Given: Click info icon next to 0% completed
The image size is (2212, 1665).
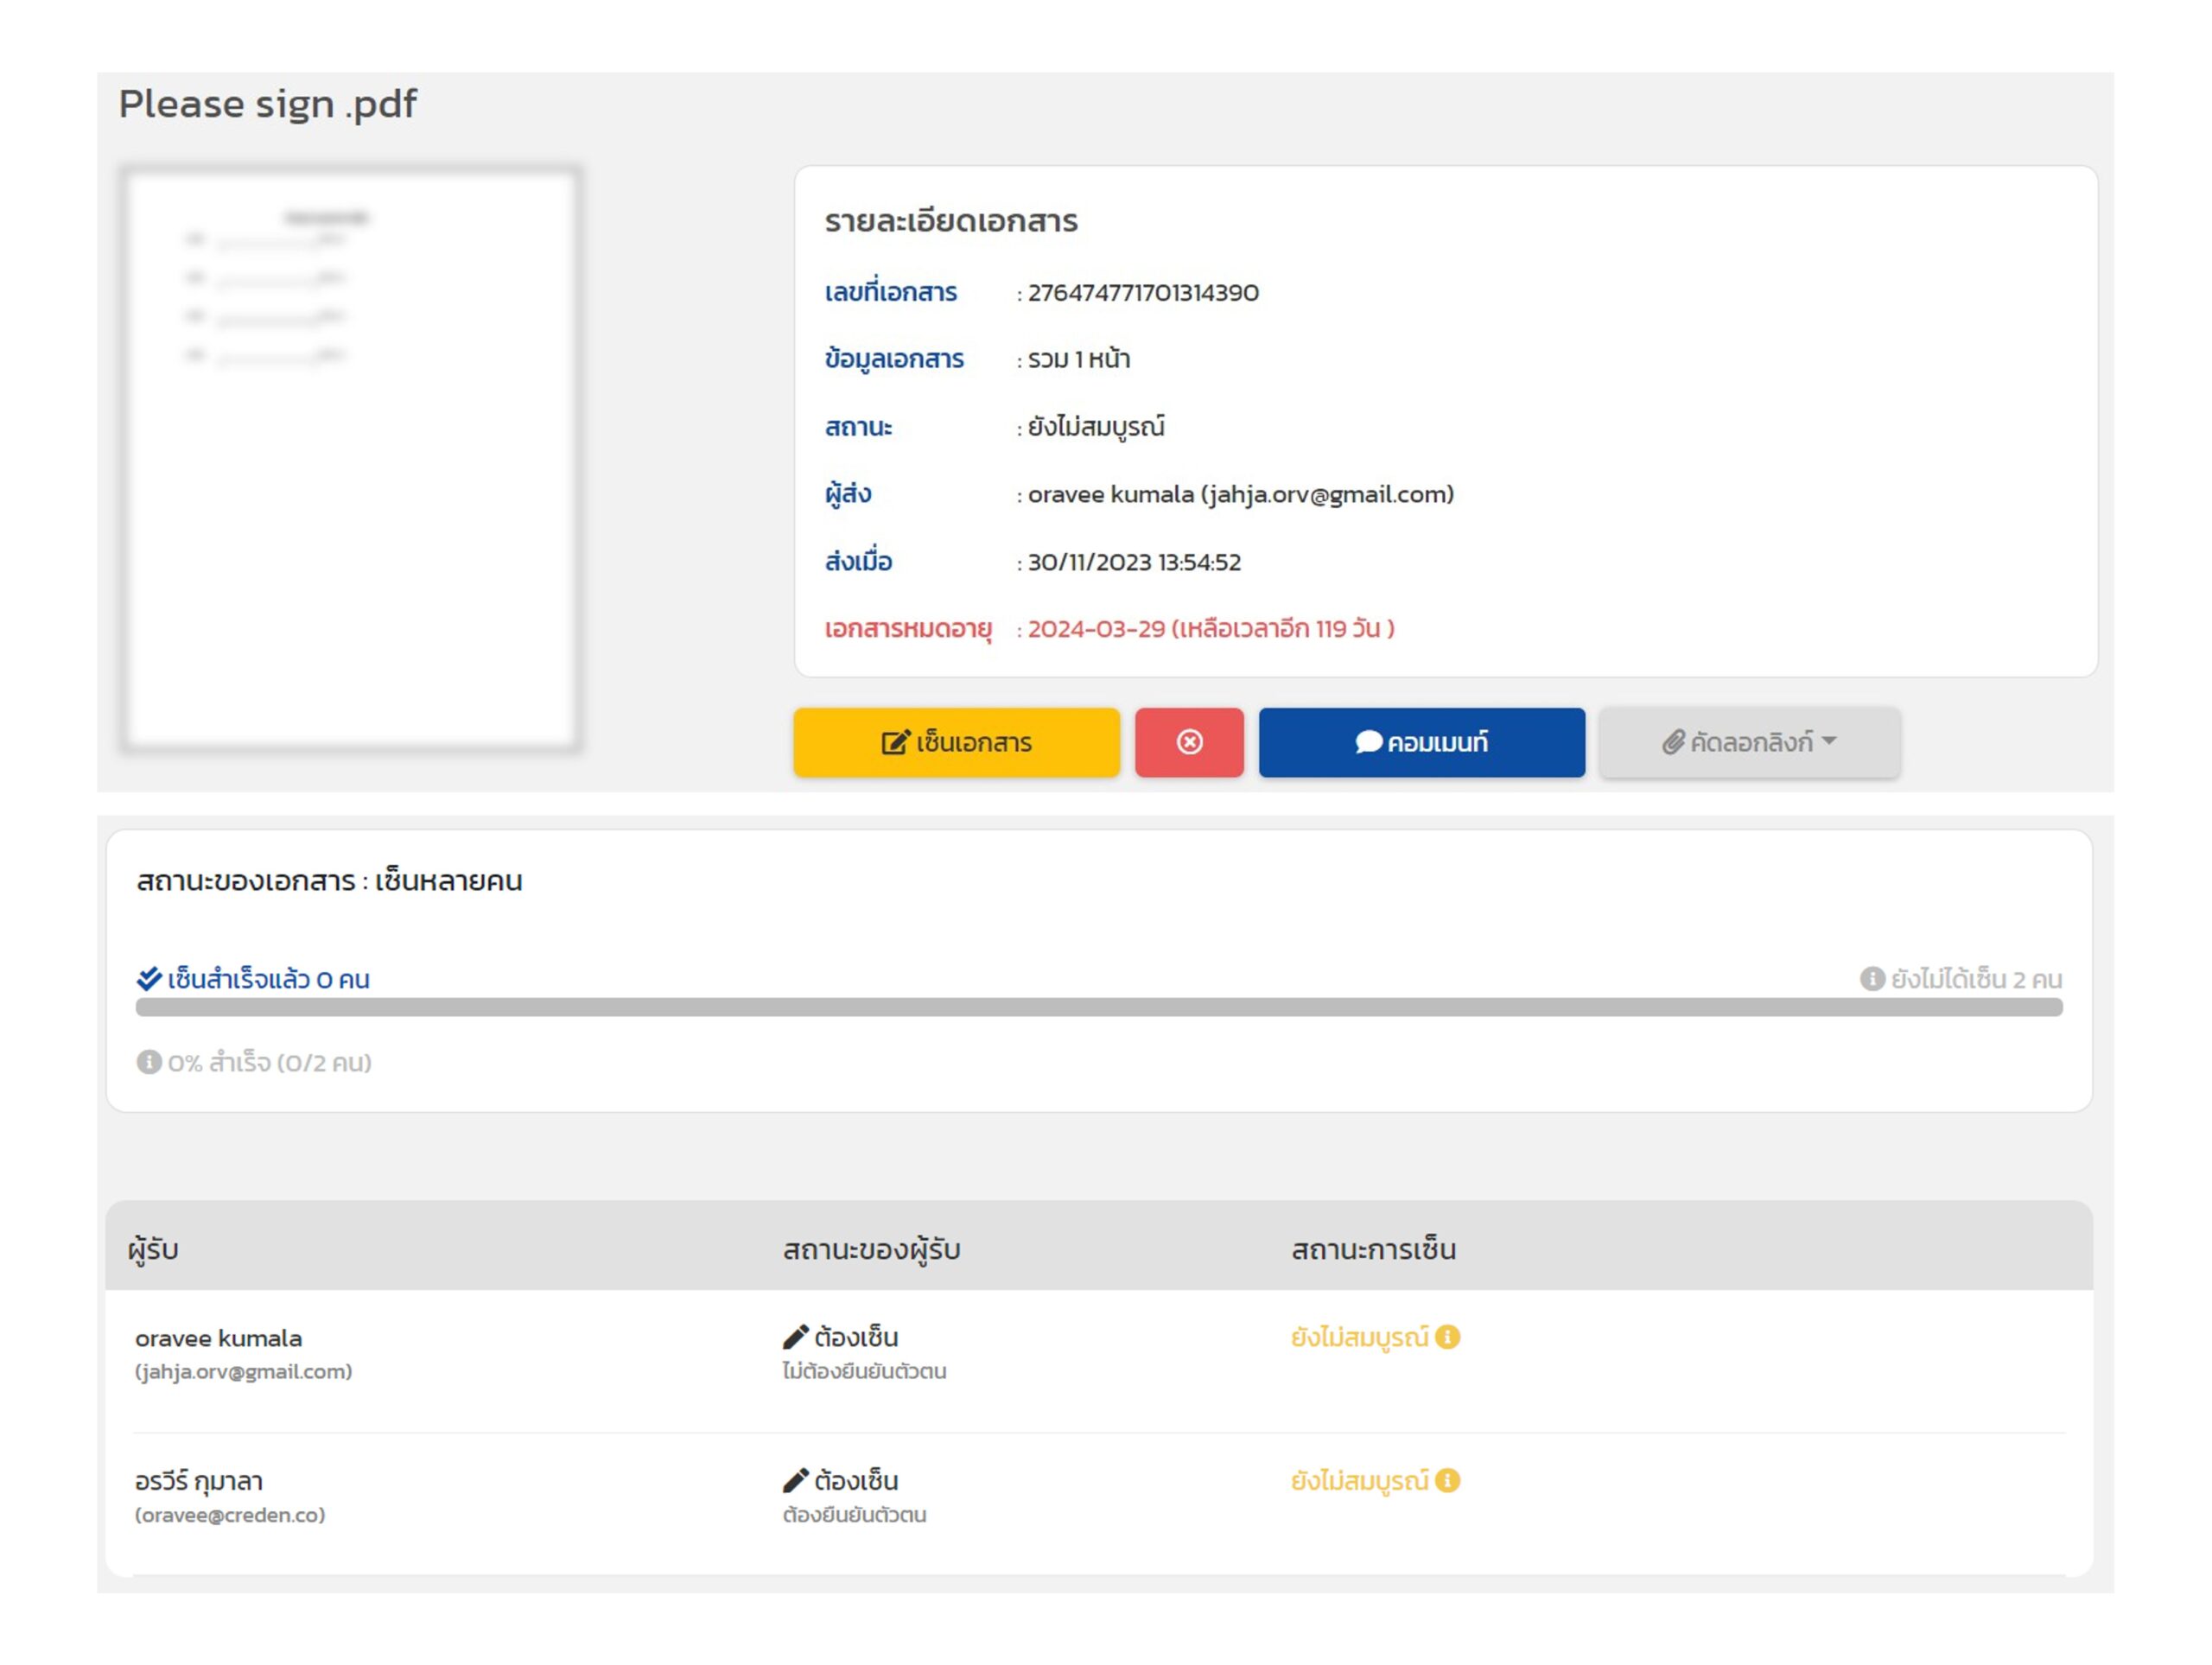Looking at the screenshot, I should [149, 1062].
